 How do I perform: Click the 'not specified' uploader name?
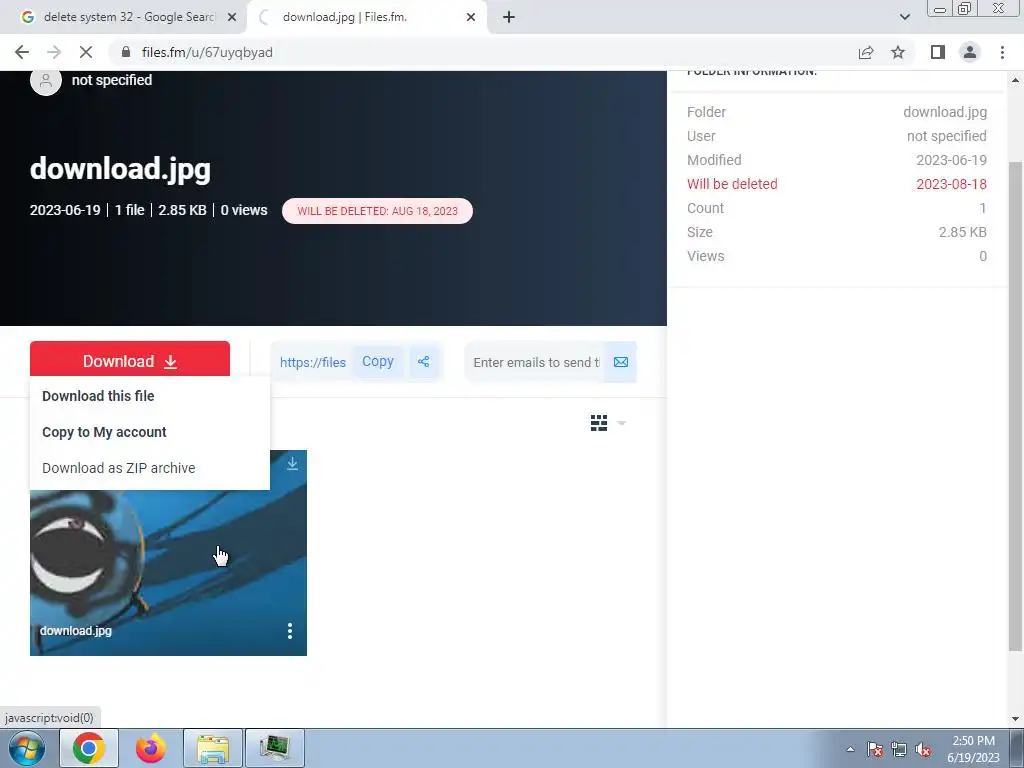click(112, 80)
